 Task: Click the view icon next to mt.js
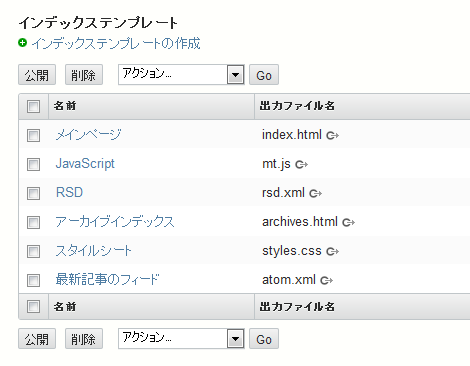pyautogui.click(x=301, y=164)
